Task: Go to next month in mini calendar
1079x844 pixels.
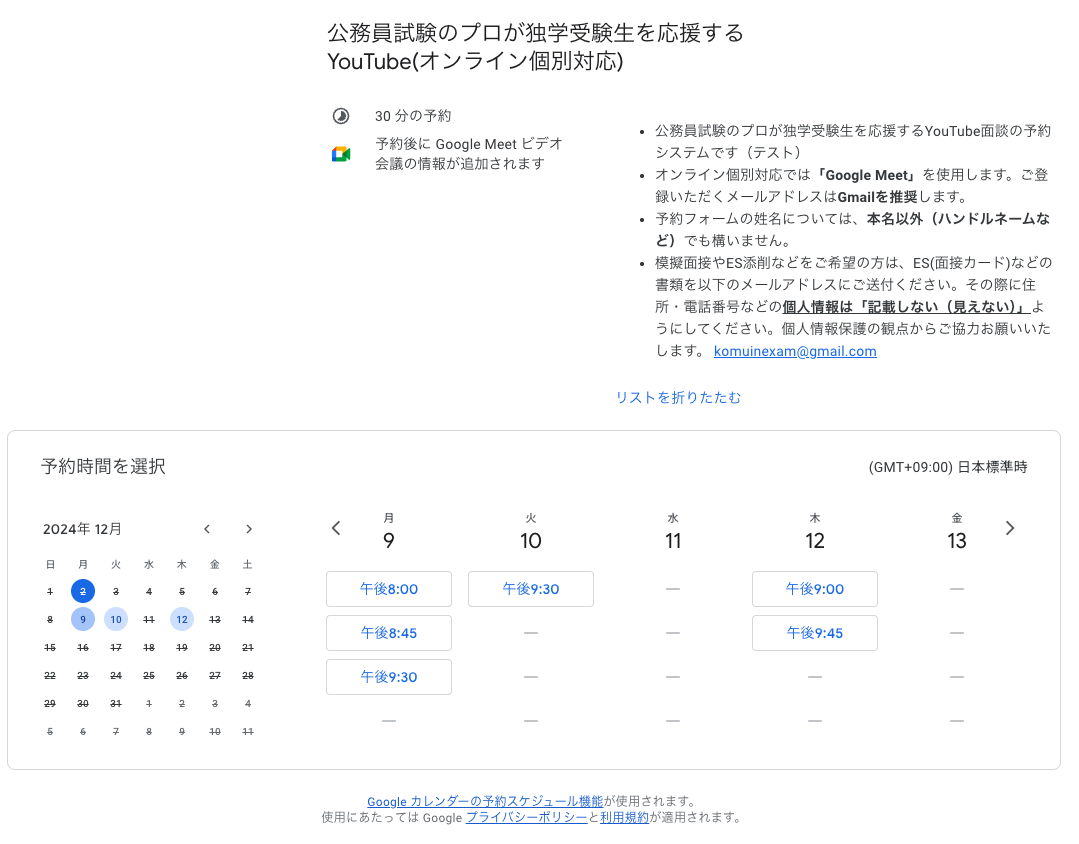Action: [x=249, y=529]
